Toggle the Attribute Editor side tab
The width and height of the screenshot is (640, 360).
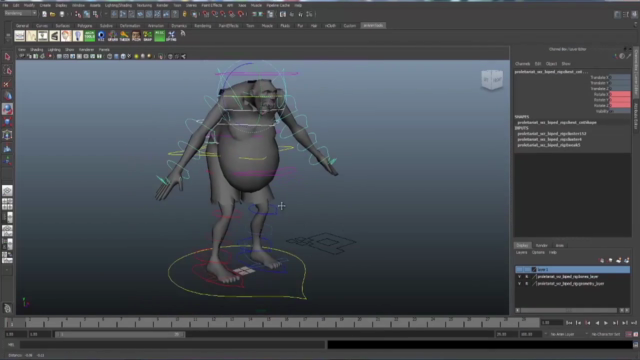[x=636, y=116]
